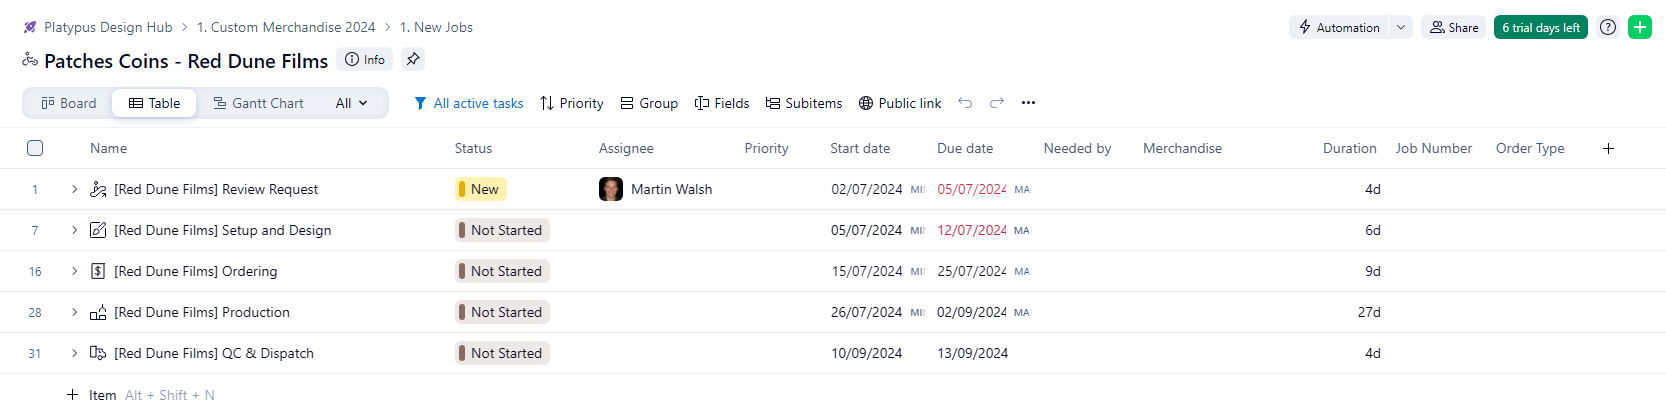
Task: Filter by All active tasks
Action: [x=468, y=103]
